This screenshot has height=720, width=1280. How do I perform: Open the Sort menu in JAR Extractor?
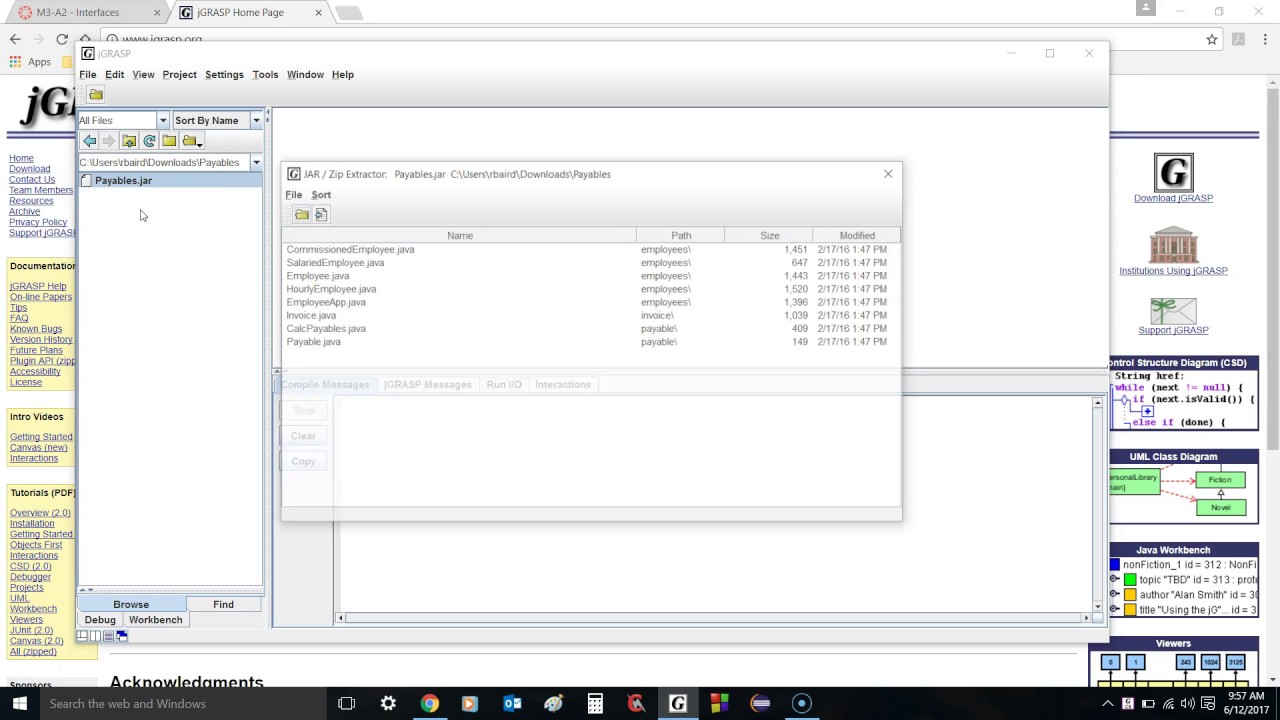(321, 195)
